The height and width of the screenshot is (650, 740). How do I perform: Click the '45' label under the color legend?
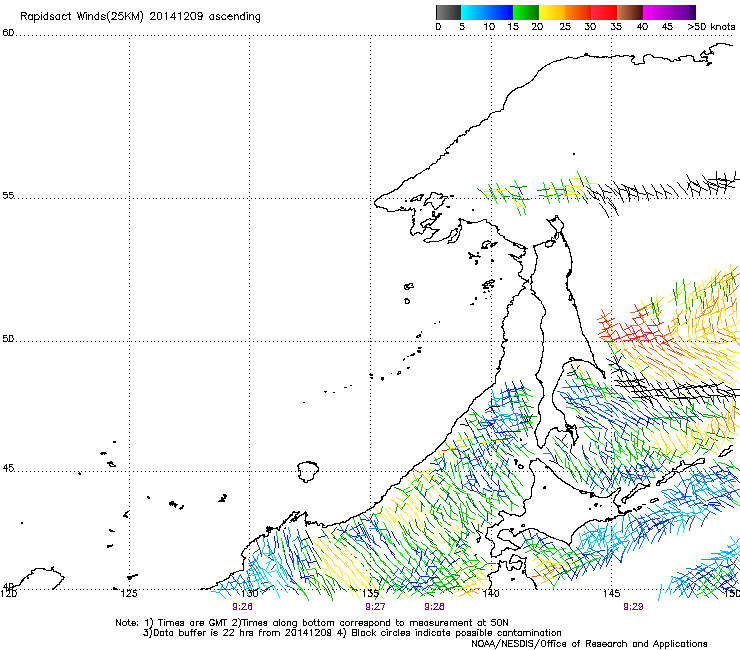click(667, 27)
